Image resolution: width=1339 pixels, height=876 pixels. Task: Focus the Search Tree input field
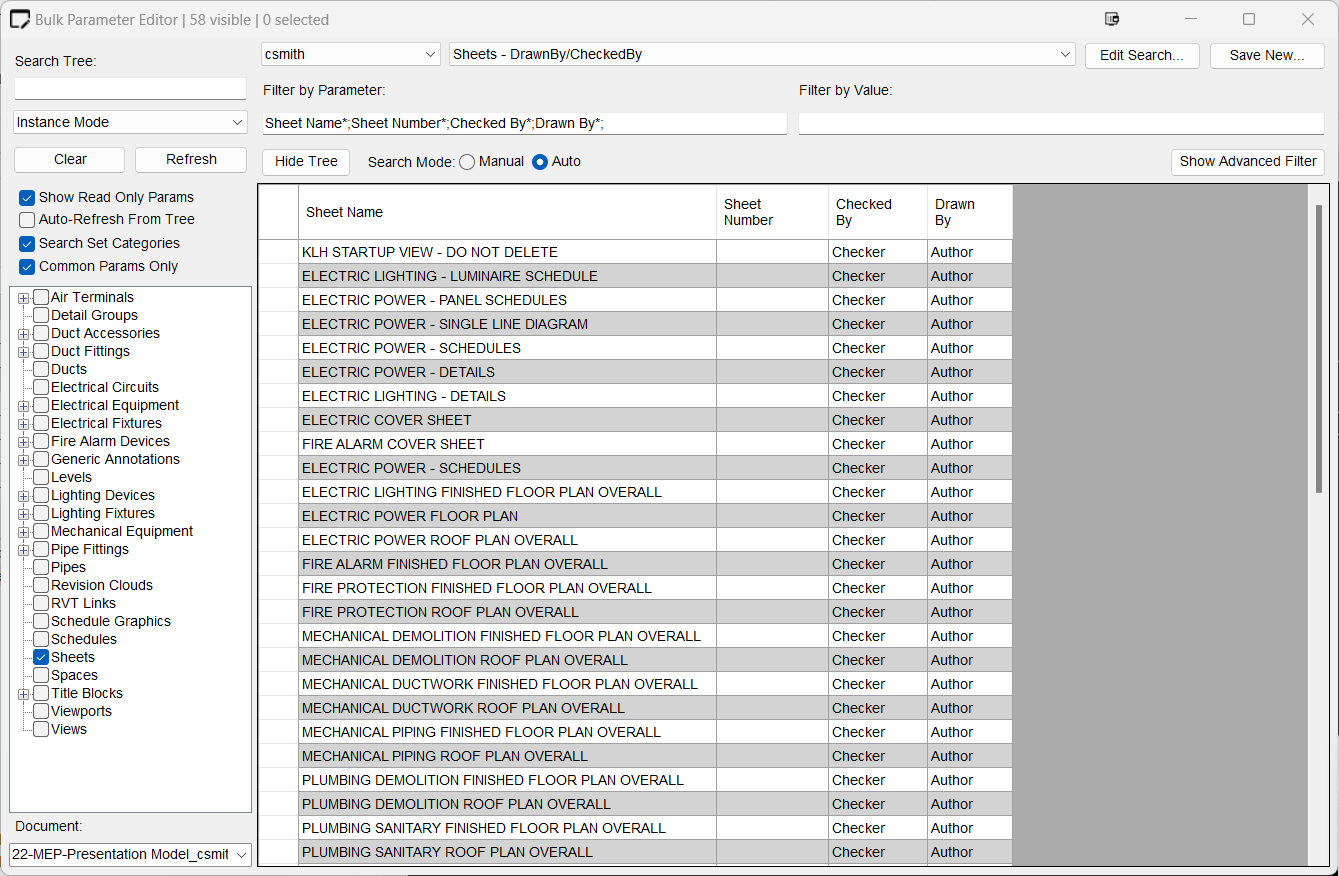click(x=130, y=89)
